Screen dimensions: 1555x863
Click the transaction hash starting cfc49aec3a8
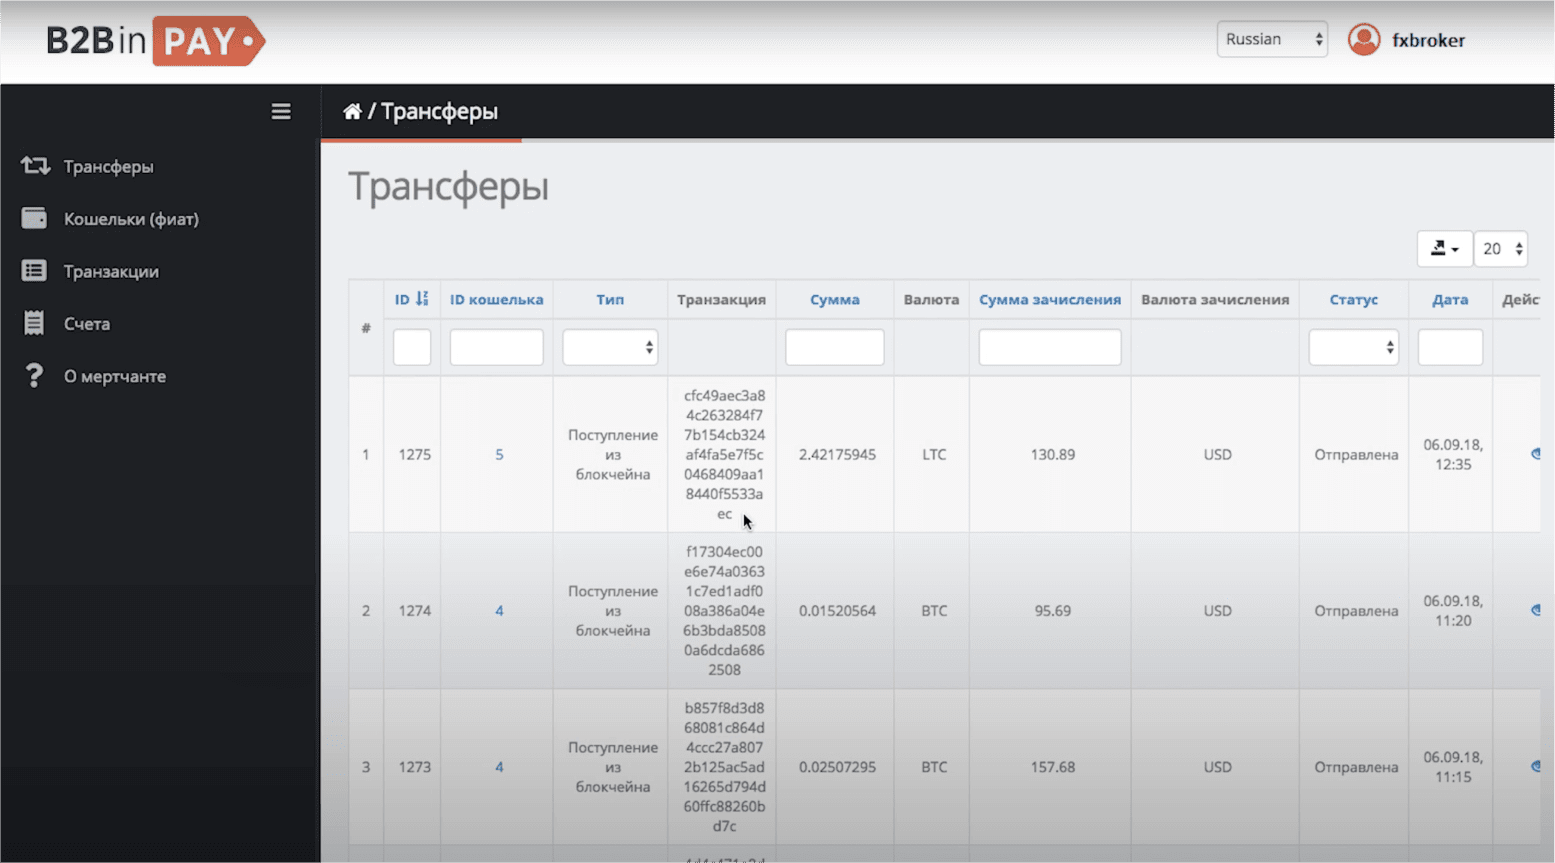tap(724, 454)
